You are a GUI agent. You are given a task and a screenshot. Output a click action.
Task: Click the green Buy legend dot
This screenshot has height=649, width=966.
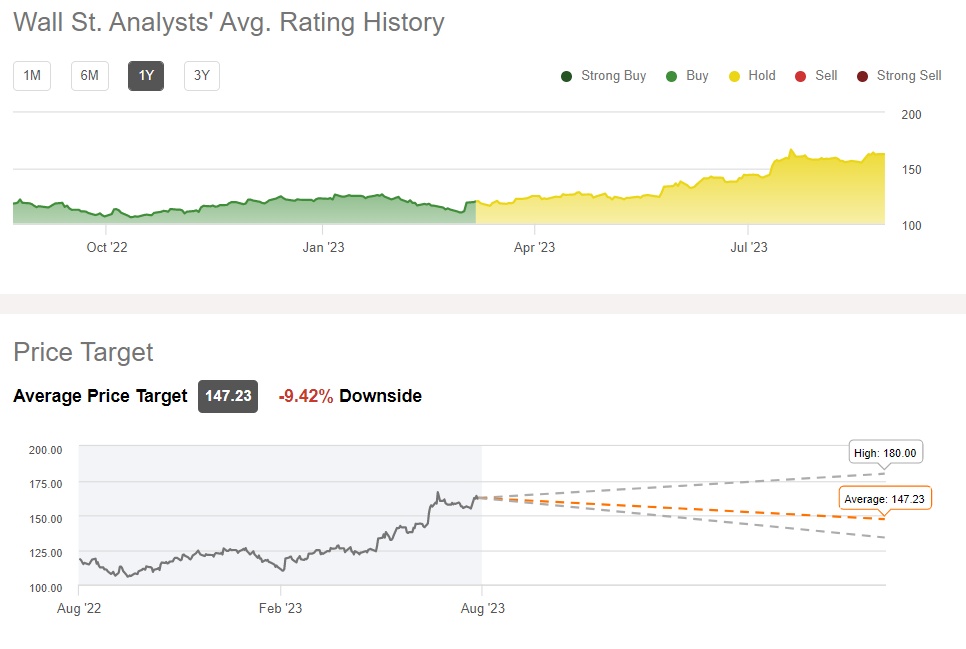pos(671,76)
